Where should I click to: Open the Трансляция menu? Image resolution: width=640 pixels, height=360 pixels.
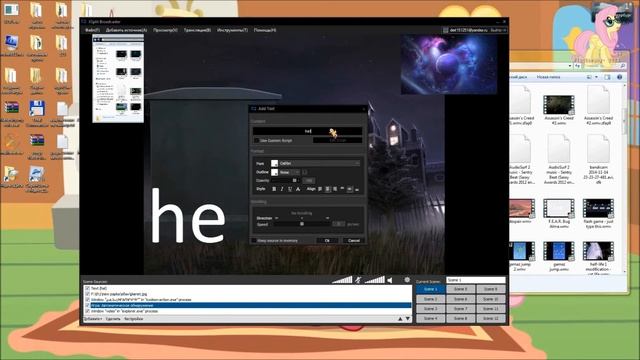click(197, 30)
